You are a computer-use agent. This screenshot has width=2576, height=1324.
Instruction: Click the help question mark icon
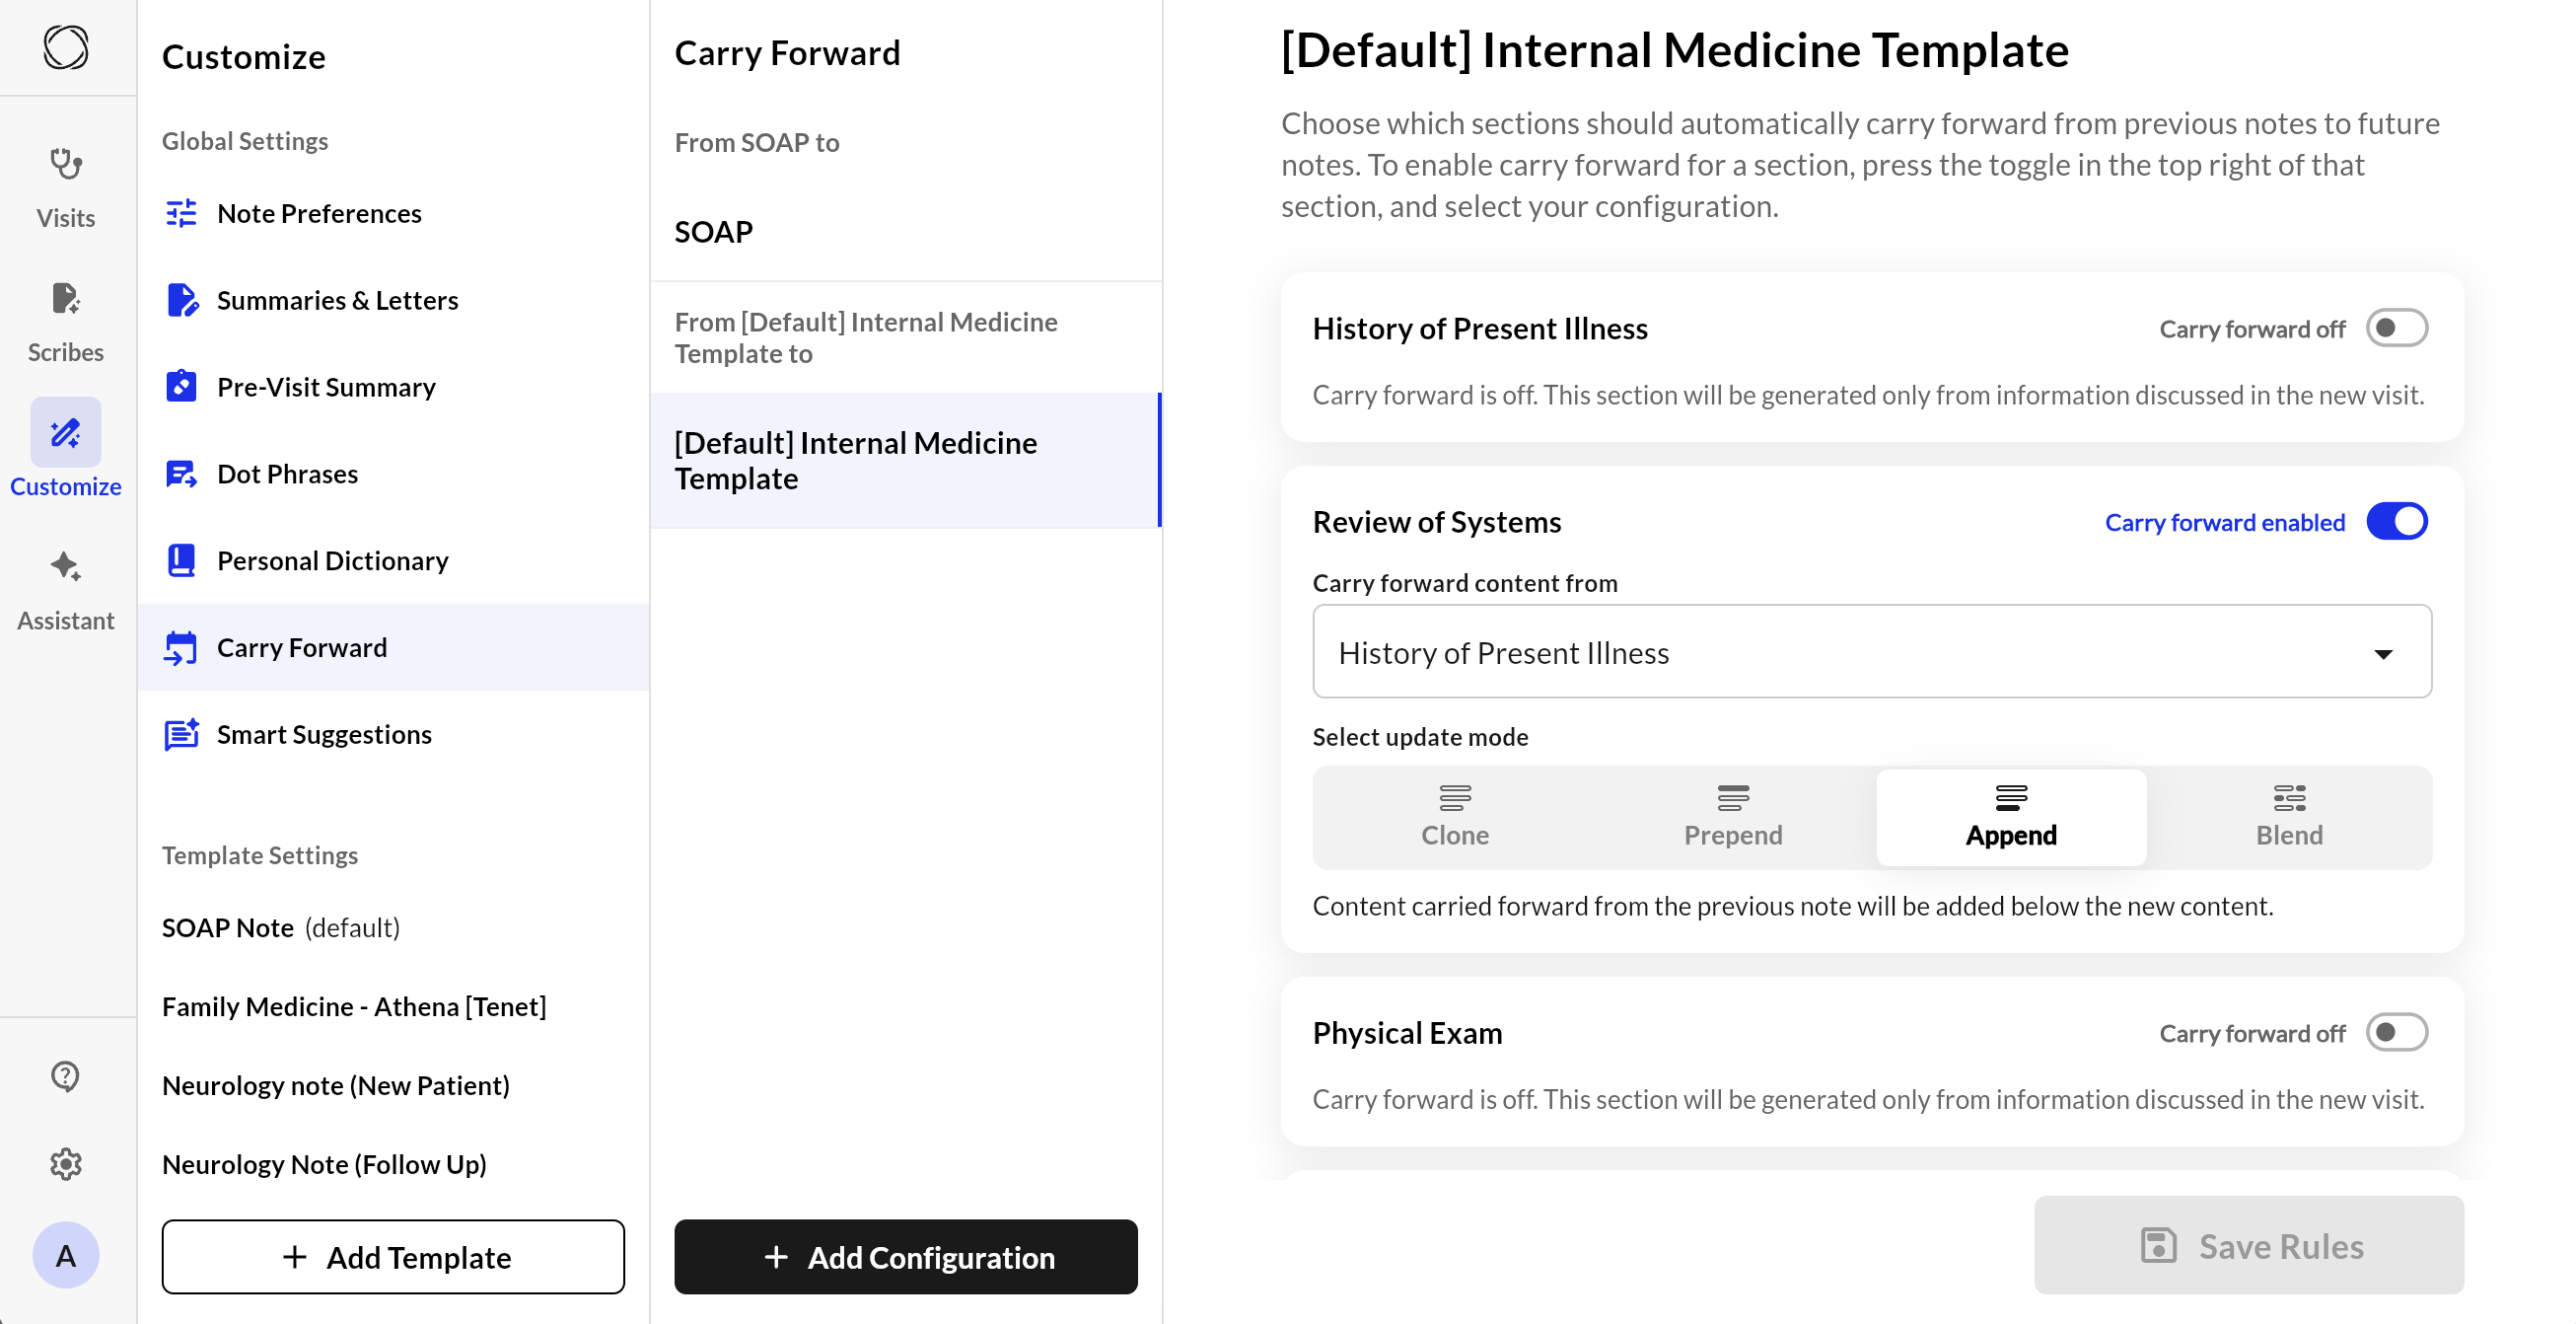(66, 1076)
